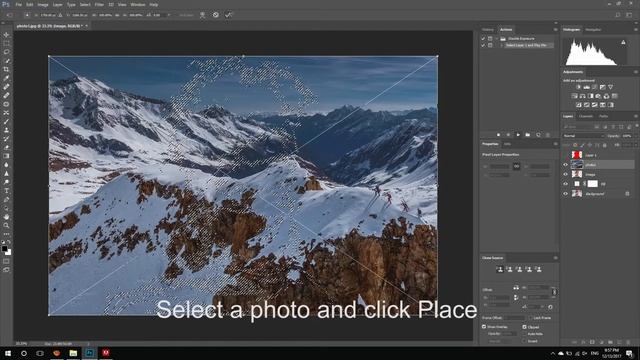Show the hidden Layer 1
The image size is (640, 360).
pos(566,155)
